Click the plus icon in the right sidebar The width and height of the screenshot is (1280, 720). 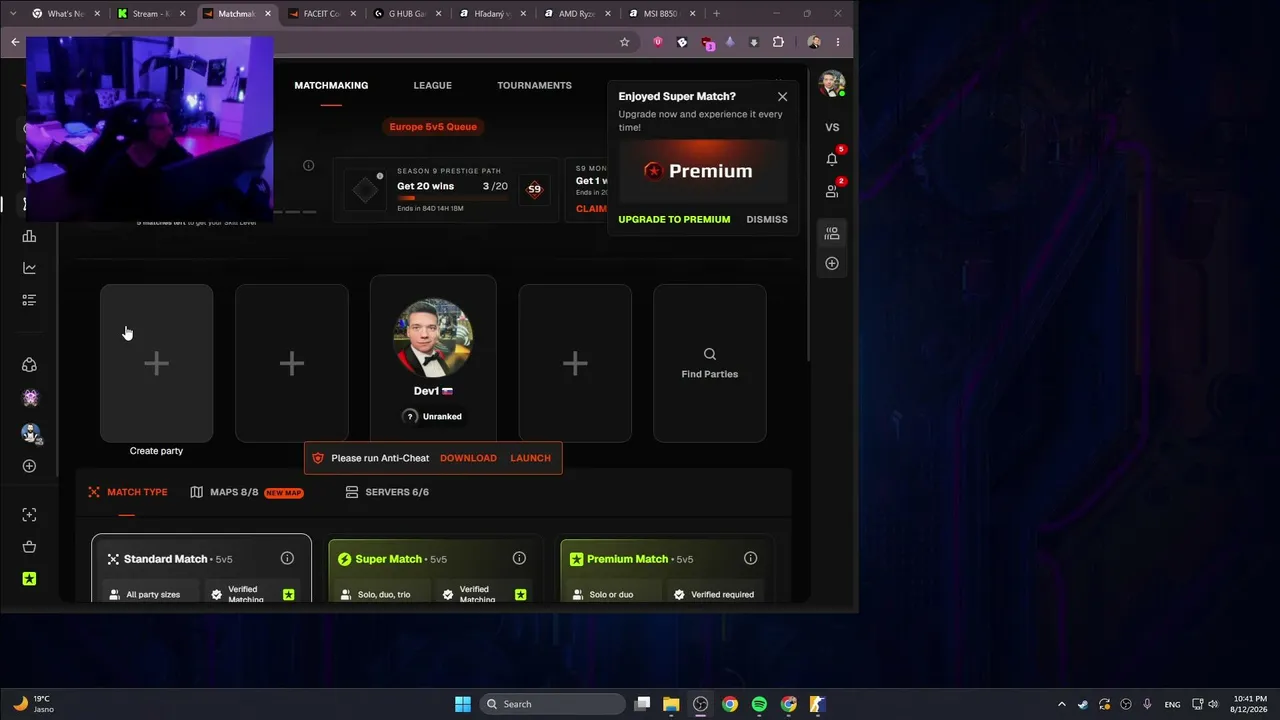tap(832, 263)
